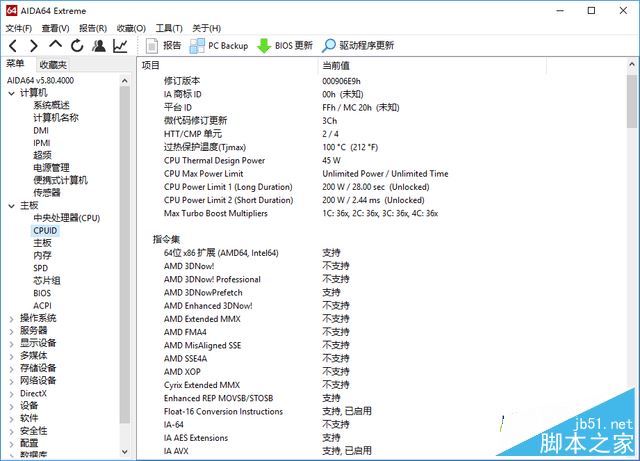Open the 文件(F) menu
The width and height of the screenshot is (640, 461).
tap(19, 28)
